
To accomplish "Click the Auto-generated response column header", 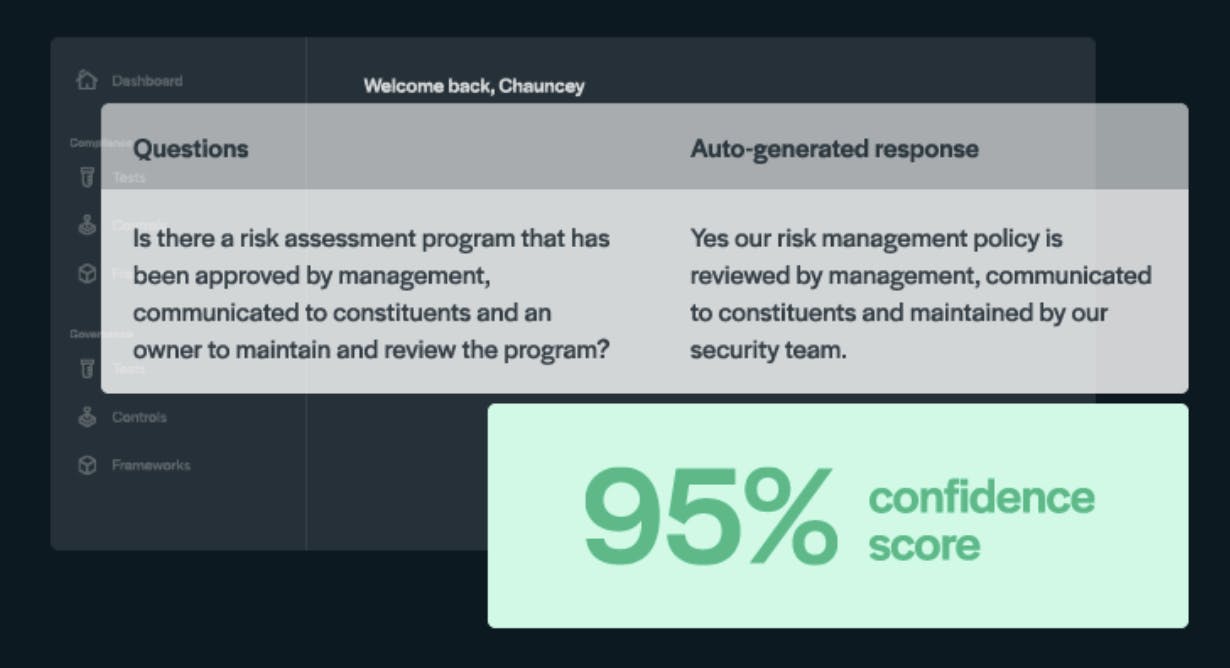I will click(834, 149).
